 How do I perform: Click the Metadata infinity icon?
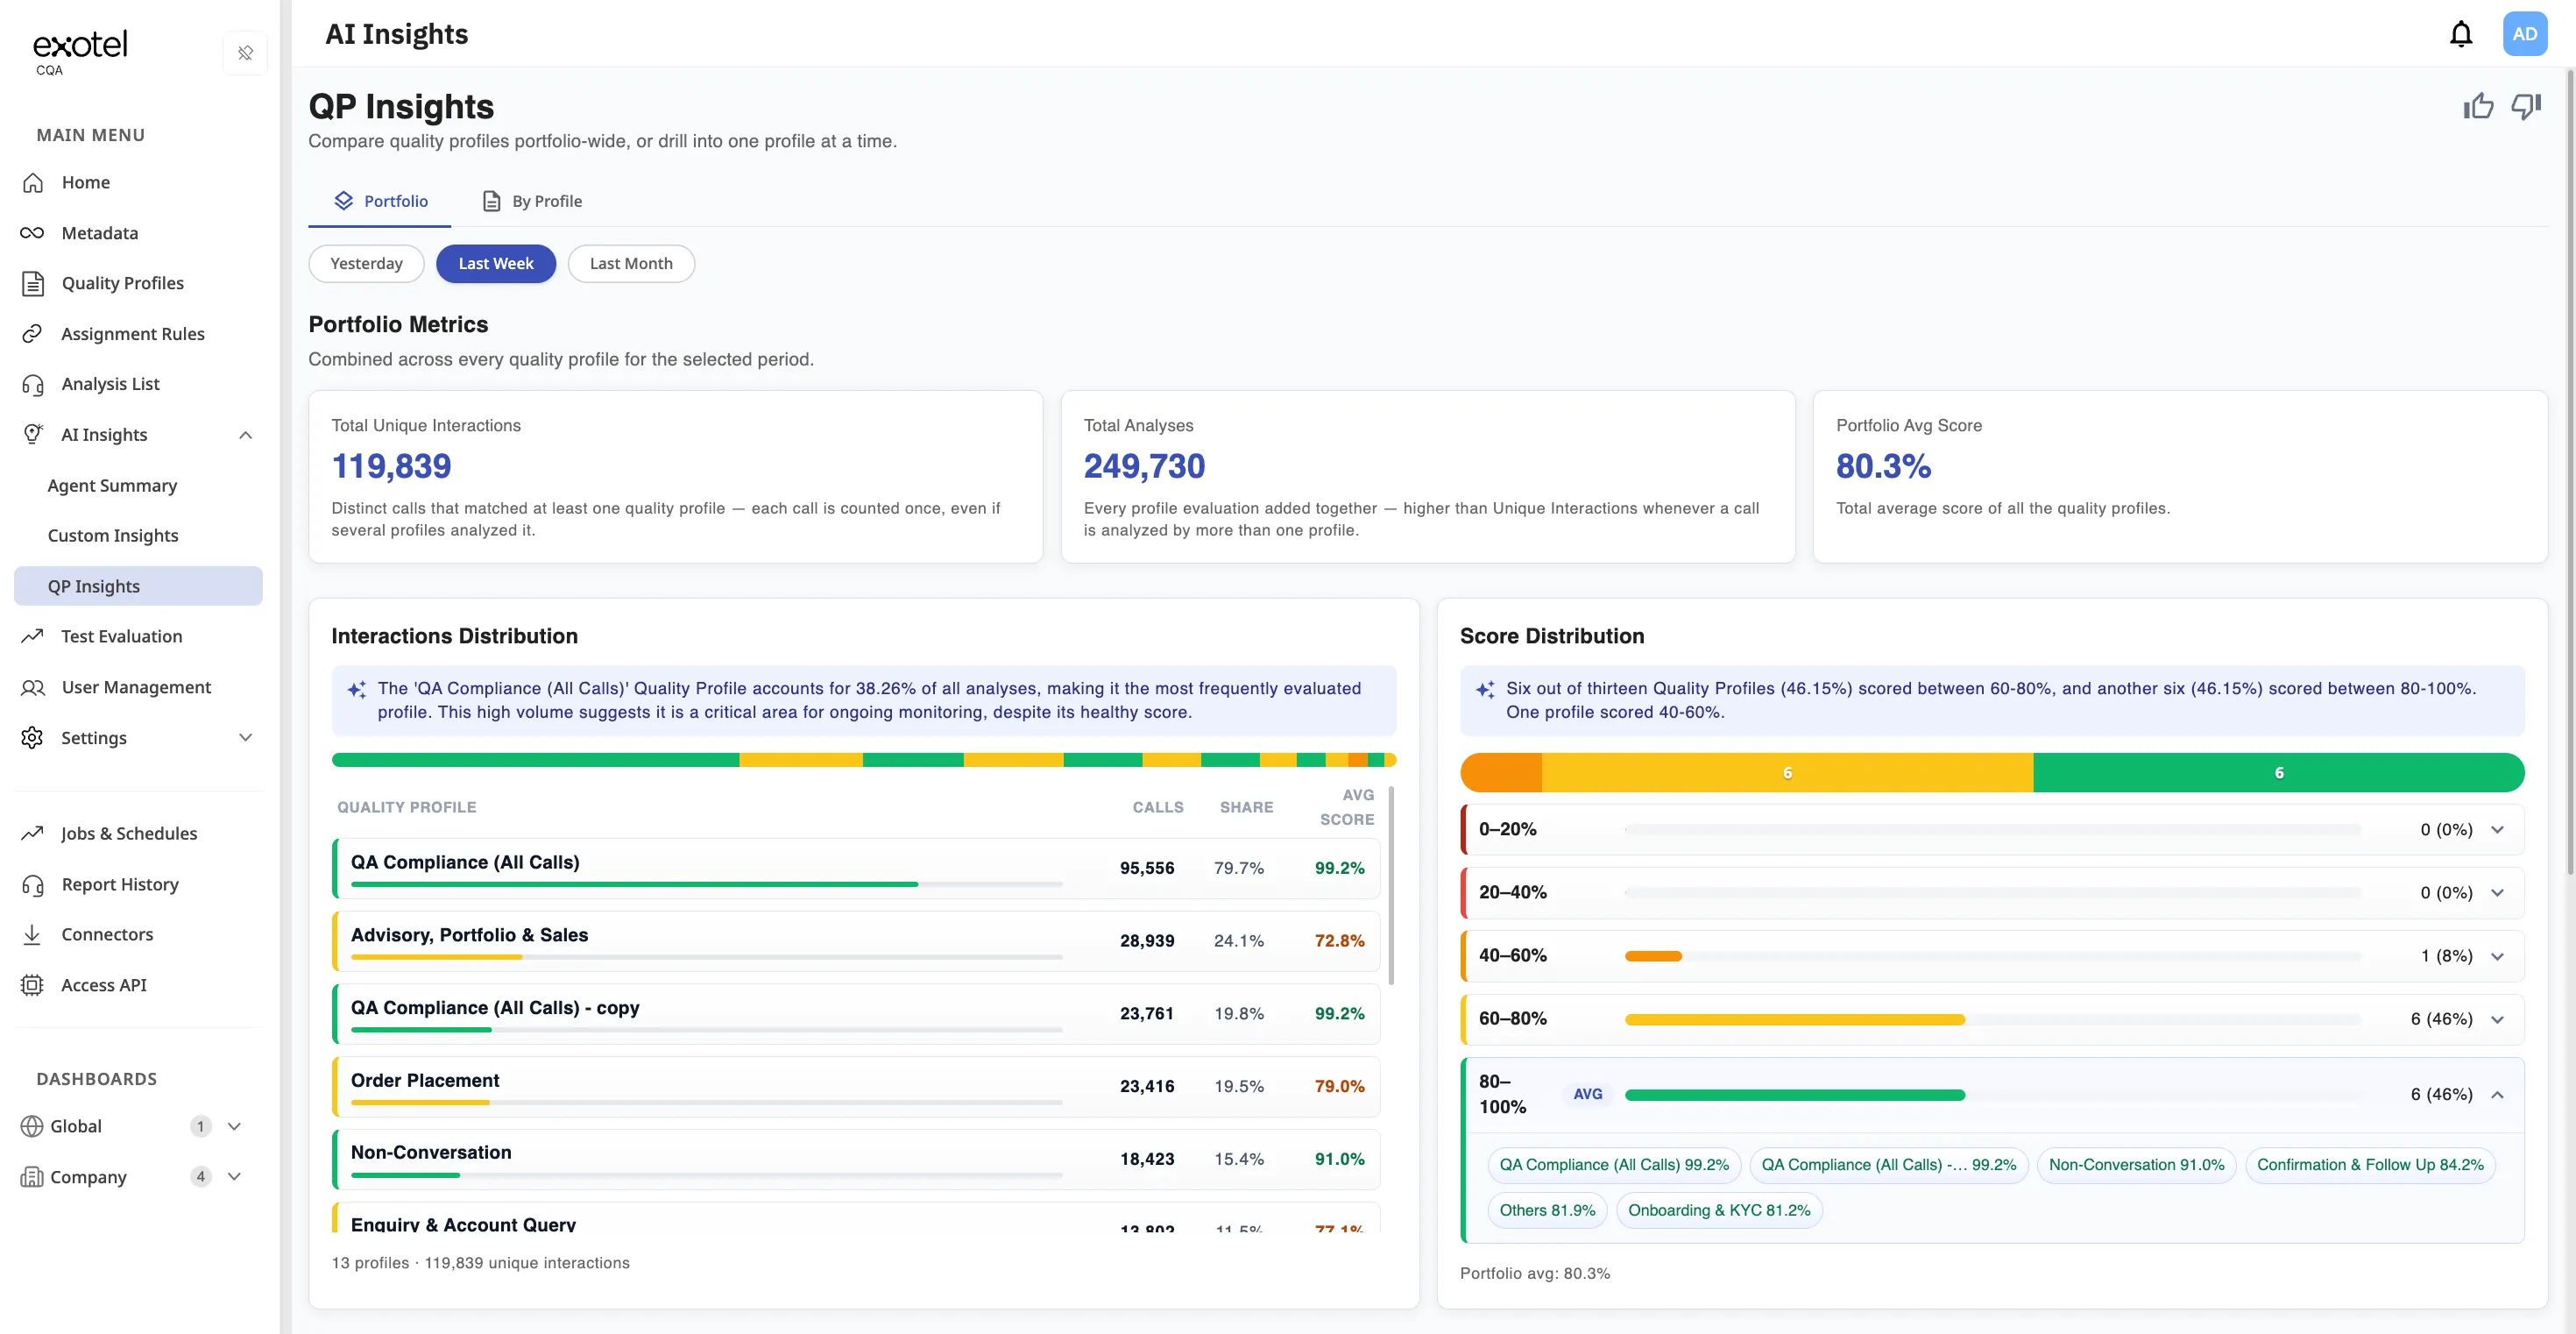pos(32,233)
